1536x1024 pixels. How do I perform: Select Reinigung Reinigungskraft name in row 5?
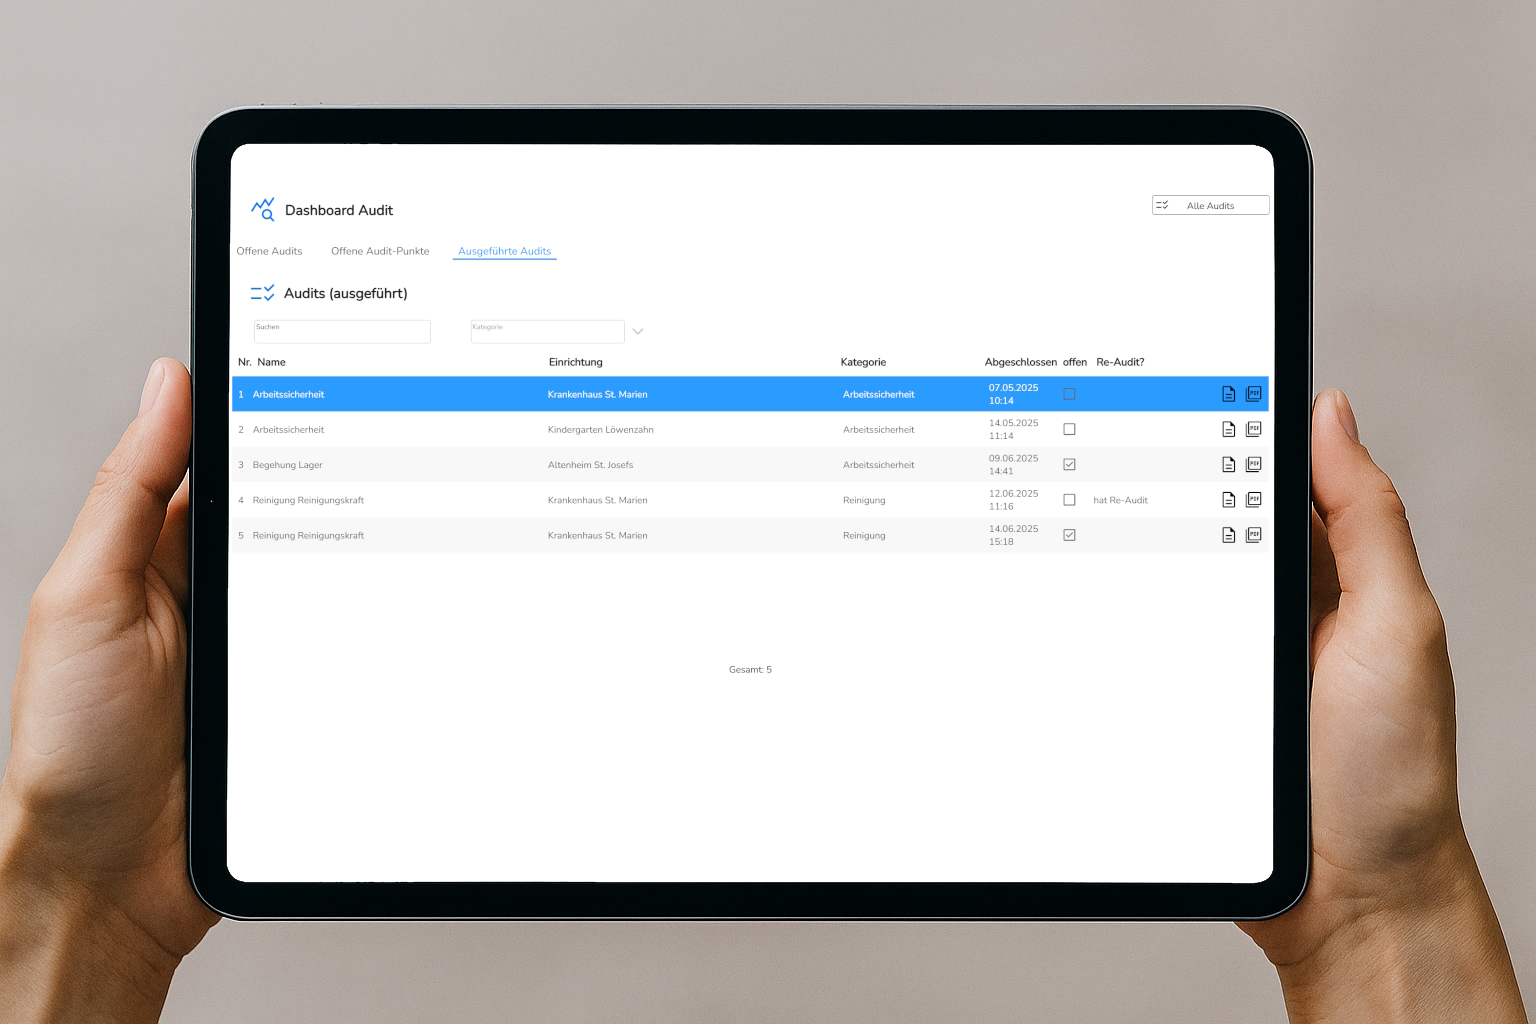[x=308, y=535]
